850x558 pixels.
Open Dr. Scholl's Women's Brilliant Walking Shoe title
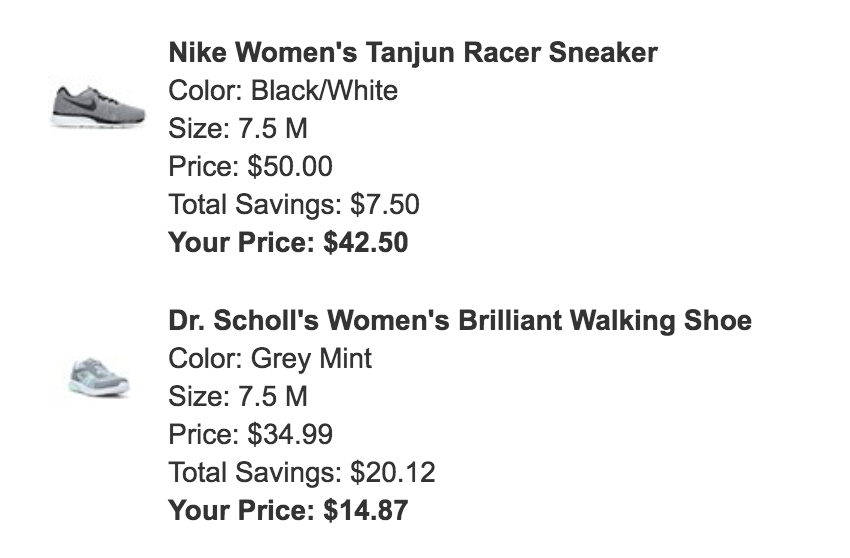coord(460,320)
